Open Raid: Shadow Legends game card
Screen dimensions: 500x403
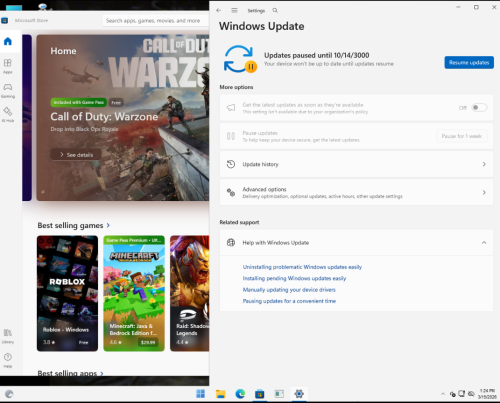click(x=190, y=293)
